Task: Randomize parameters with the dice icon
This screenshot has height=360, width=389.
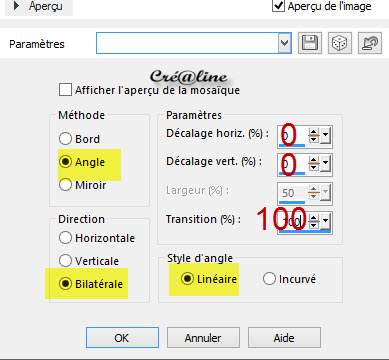Action: [340, 43]
